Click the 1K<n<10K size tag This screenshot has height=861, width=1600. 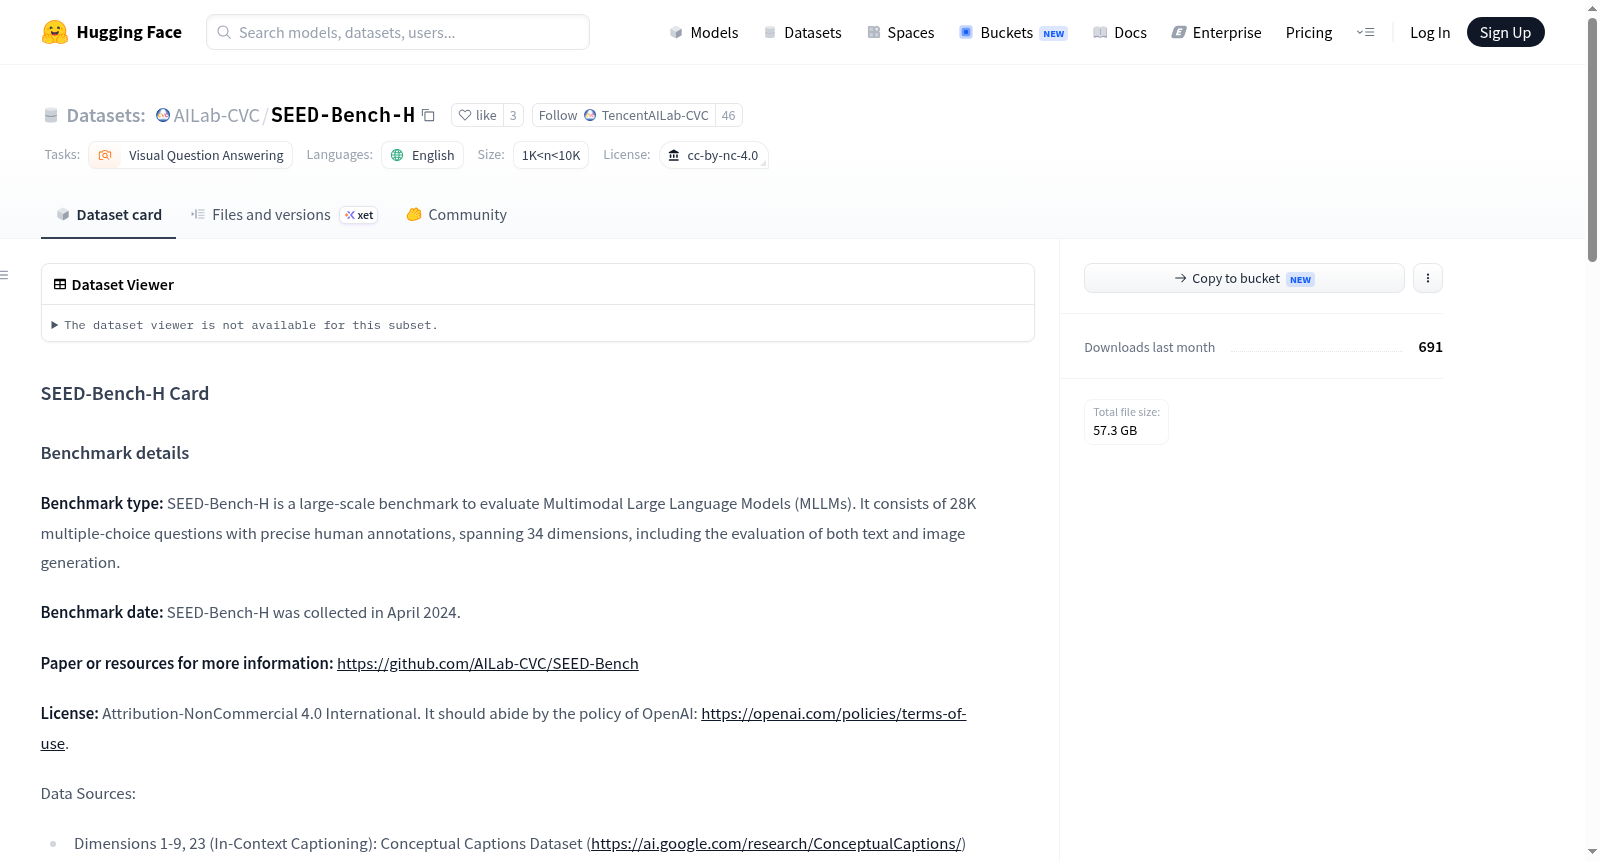pos(551,155)
